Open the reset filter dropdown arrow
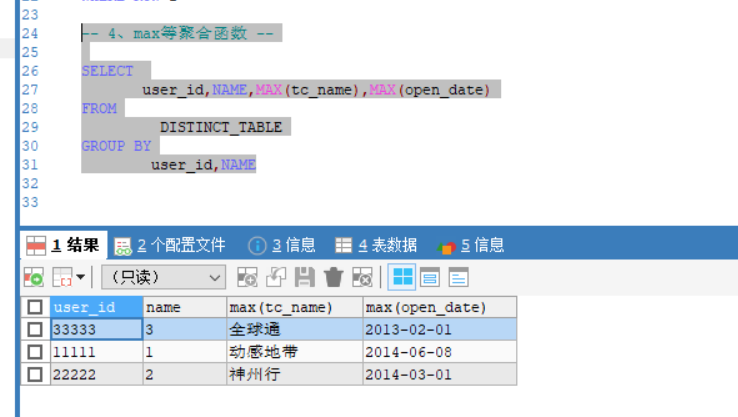 pos(80,277)
